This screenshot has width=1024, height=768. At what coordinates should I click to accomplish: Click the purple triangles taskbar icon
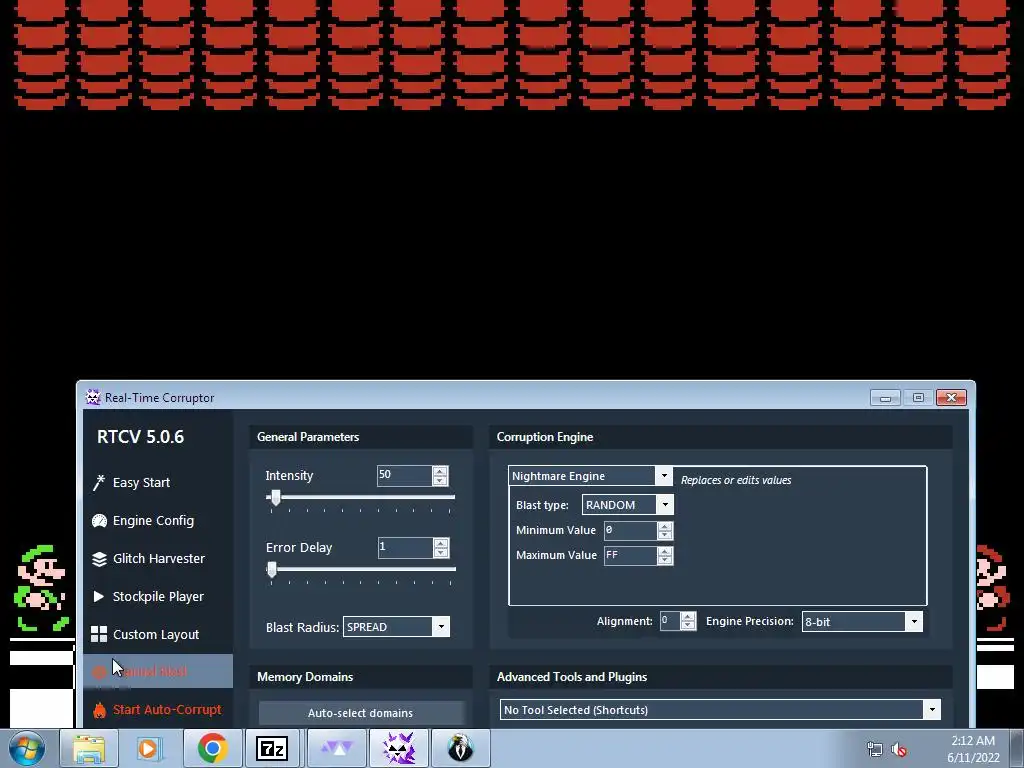tap(336, 749)
